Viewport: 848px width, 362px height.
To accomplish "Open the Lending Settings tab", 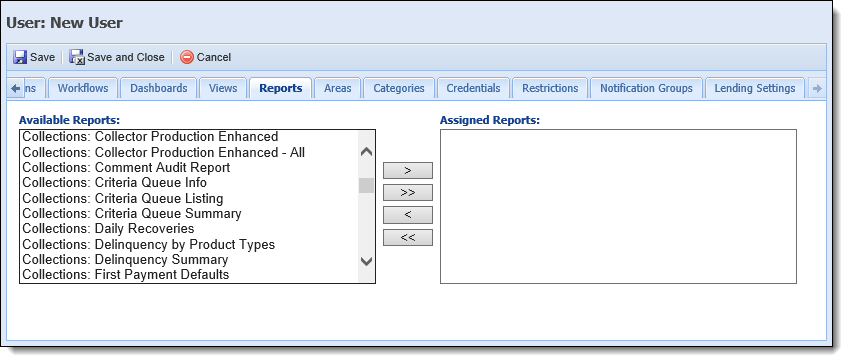I will click(754, 88).
